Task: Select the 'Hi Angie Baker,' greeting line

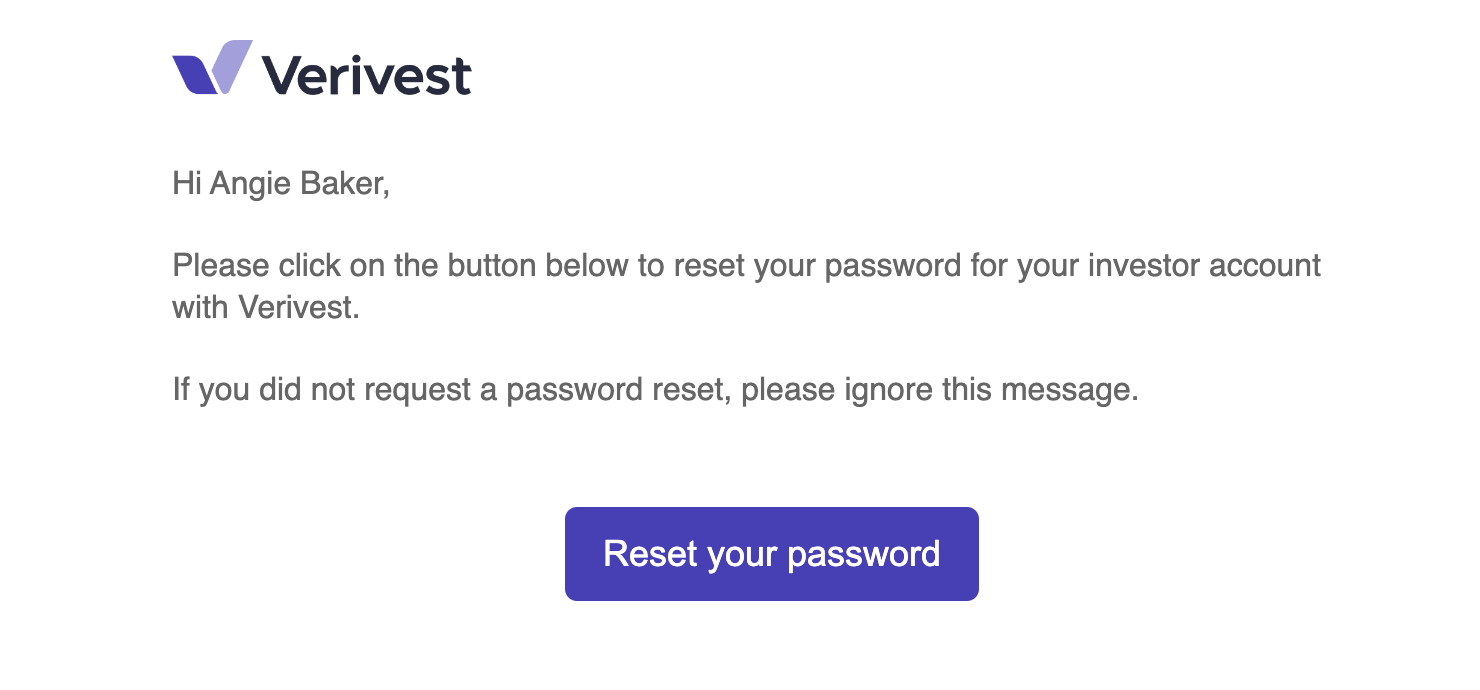Action: coord(281,185)
